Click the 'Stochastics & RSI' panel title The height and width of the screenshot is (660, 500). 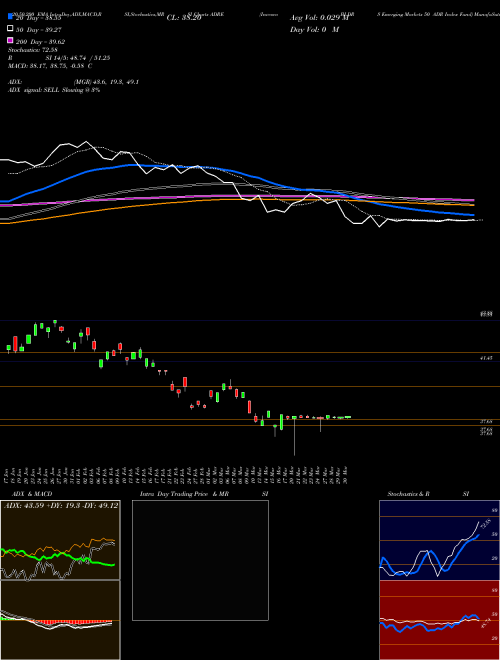(428, 494)
